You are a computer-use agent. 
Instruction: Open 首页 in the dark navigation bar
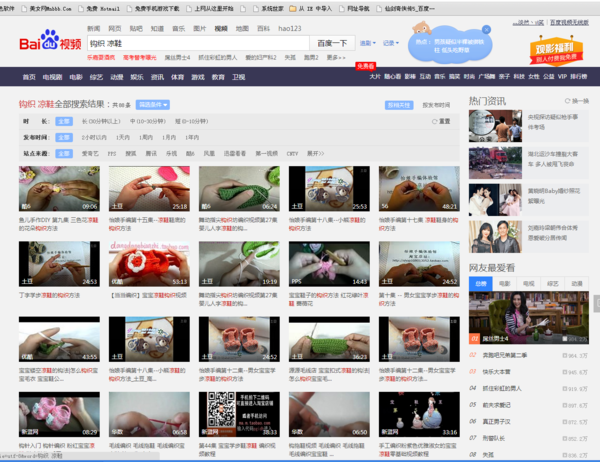pos(29,77)
